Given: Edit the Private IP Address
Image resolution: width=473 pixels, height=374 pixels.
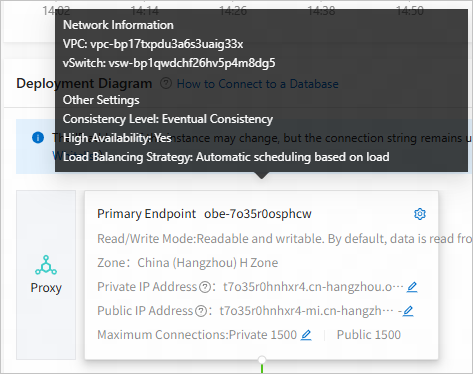Looking at the screenshot, I should 412,287.
